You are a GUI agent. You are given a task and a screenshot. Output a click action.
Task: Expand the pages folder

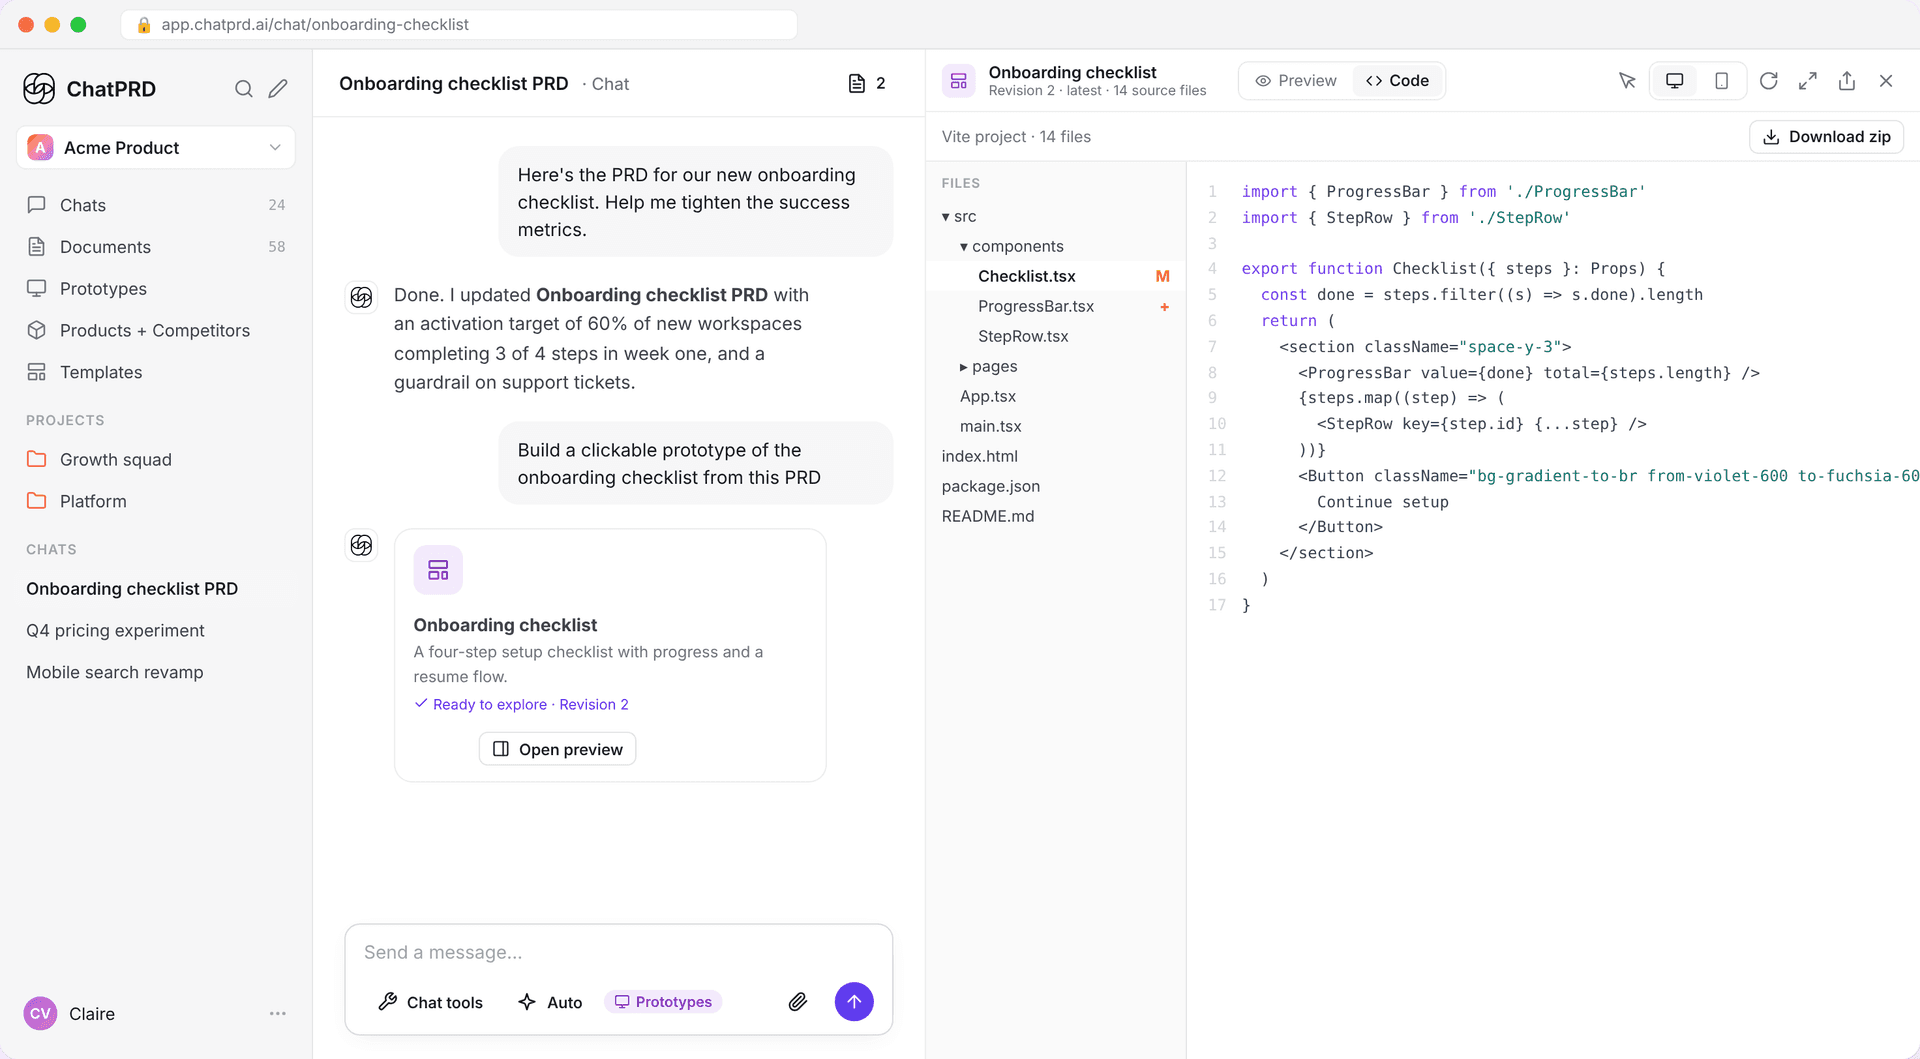(988, 366)
